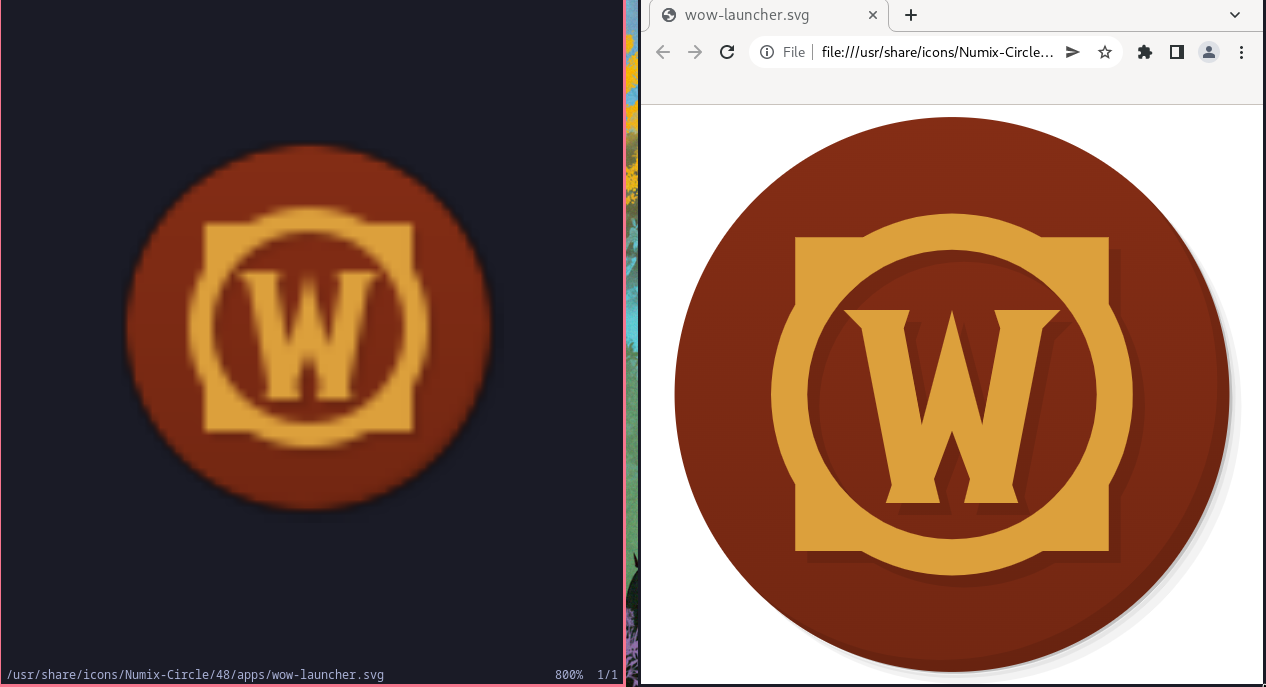1266x687 pixels.
Task: Click the file:///usr/share/icons URL field
Action: point(937,52)
